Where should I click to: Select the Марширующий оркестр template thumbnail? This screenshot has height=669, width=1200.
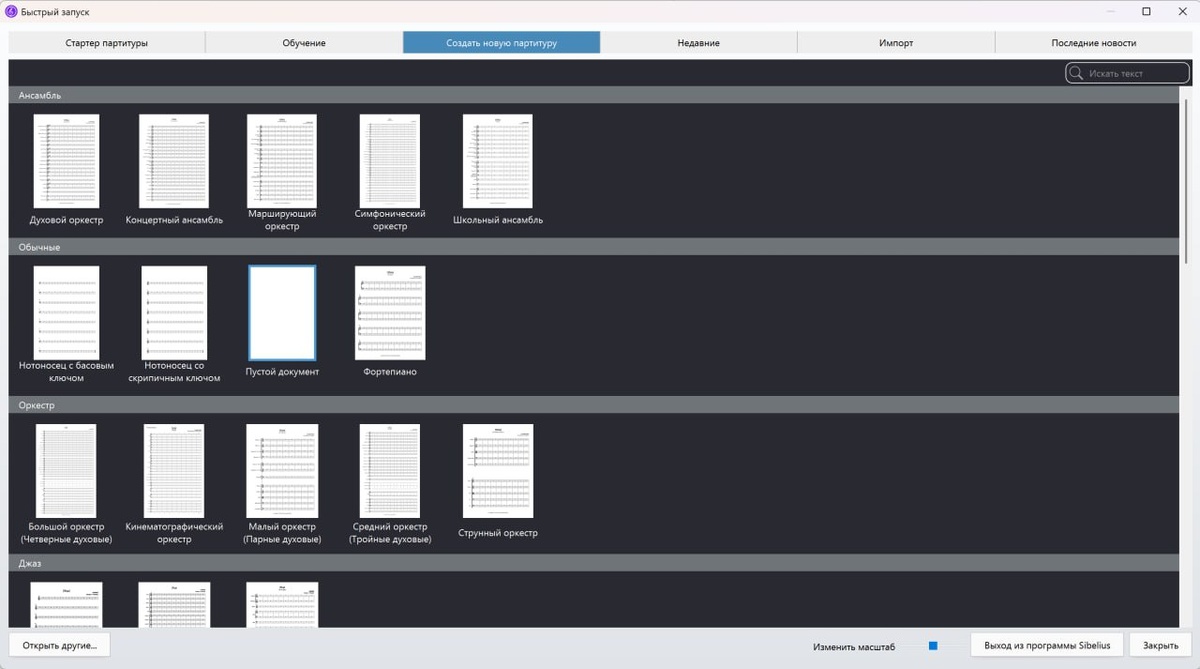point(282,161)
